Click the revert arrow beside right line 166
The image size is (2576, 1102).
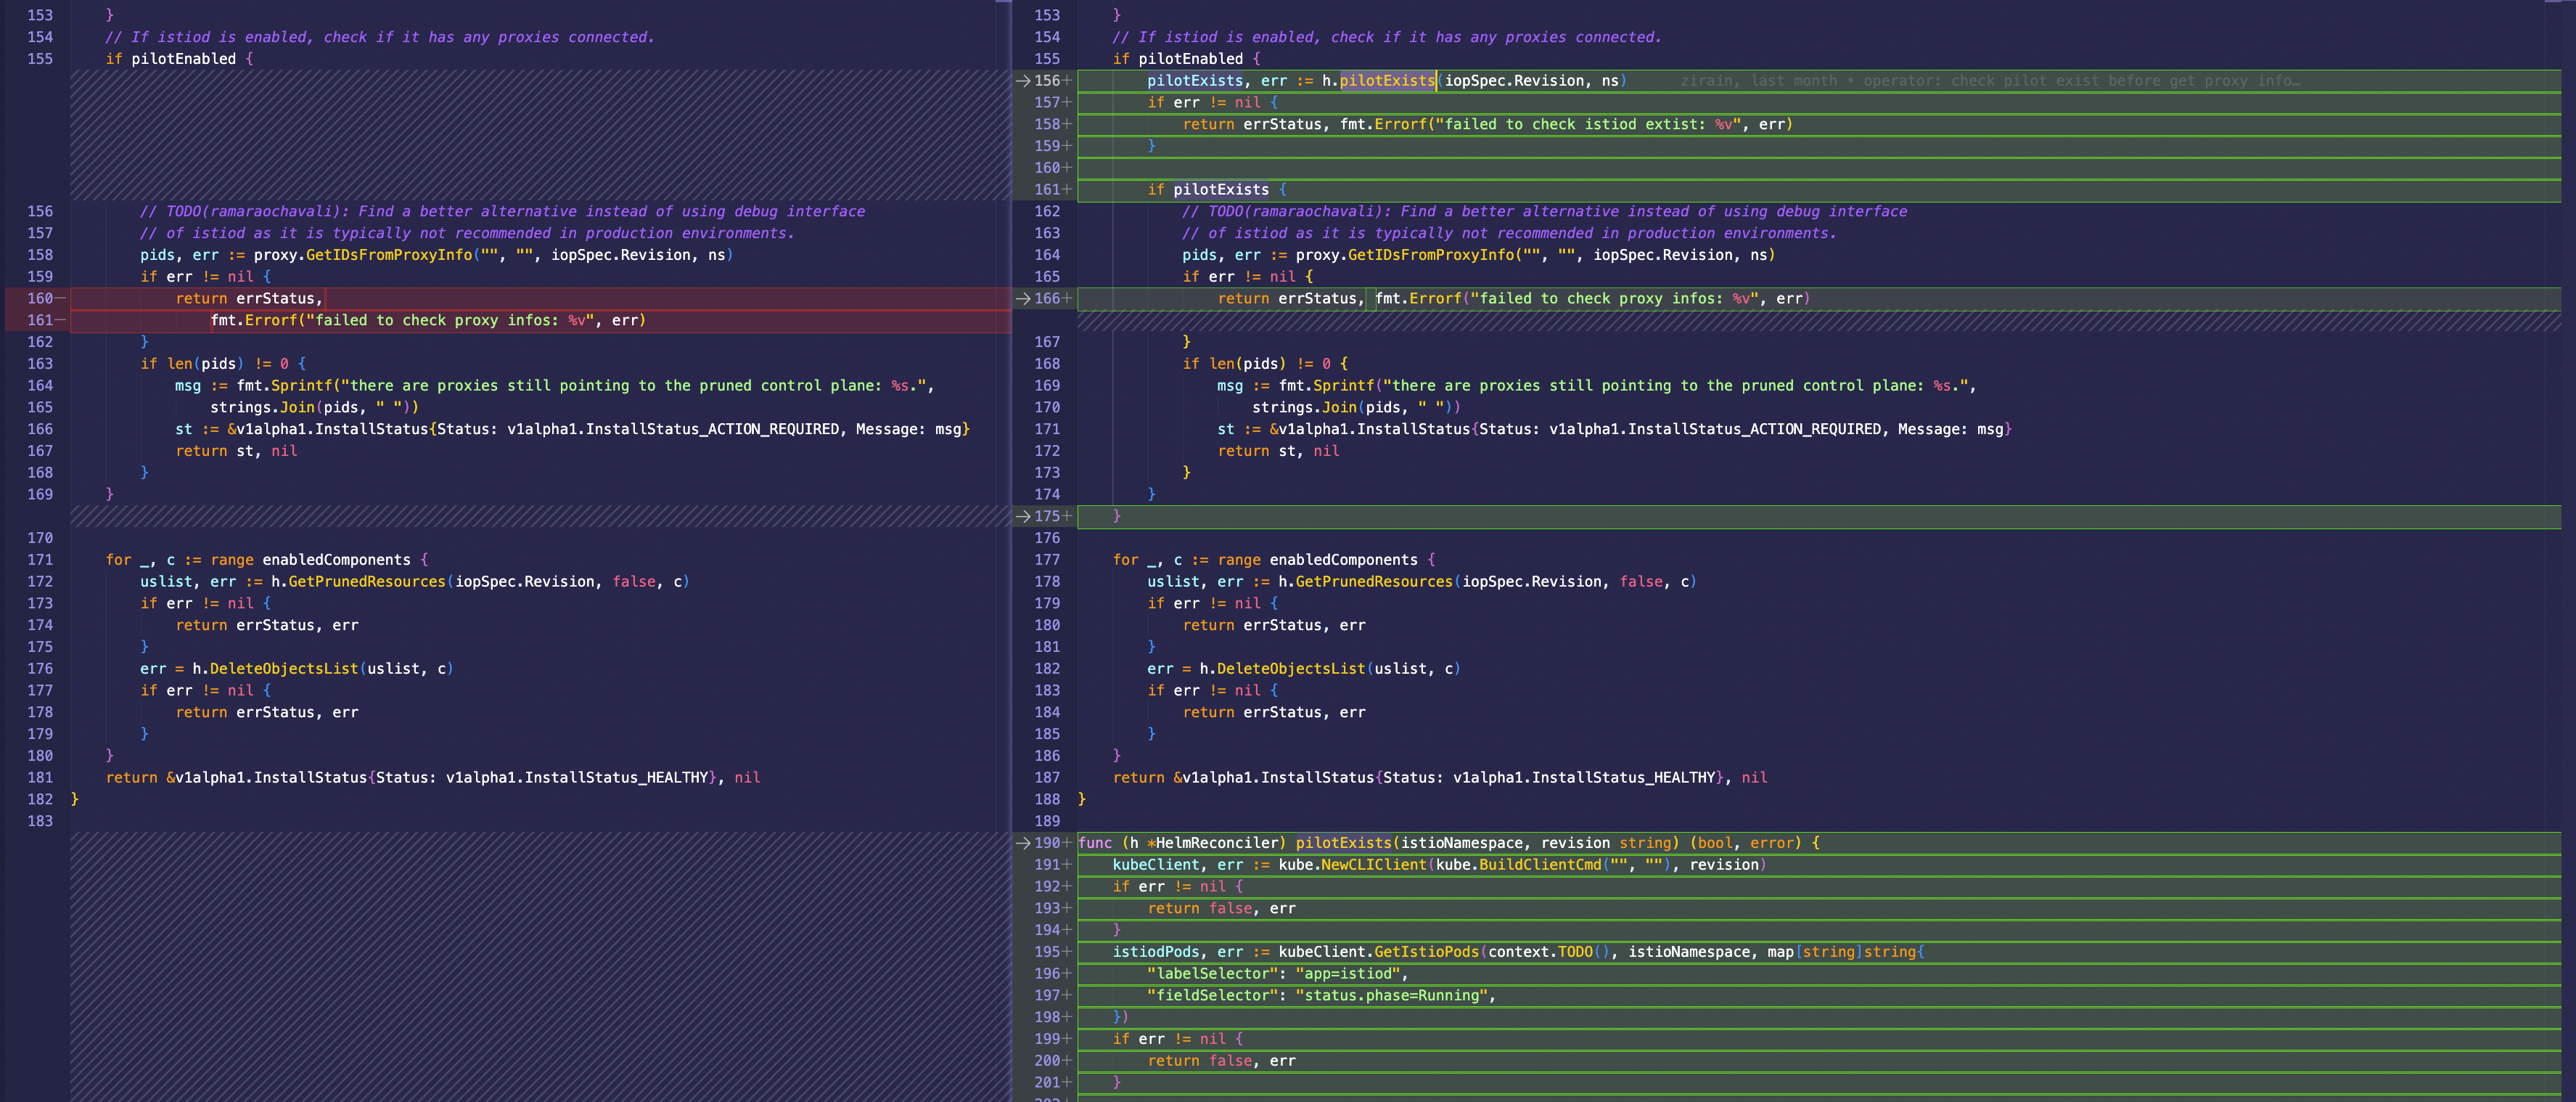[1022, 299]
